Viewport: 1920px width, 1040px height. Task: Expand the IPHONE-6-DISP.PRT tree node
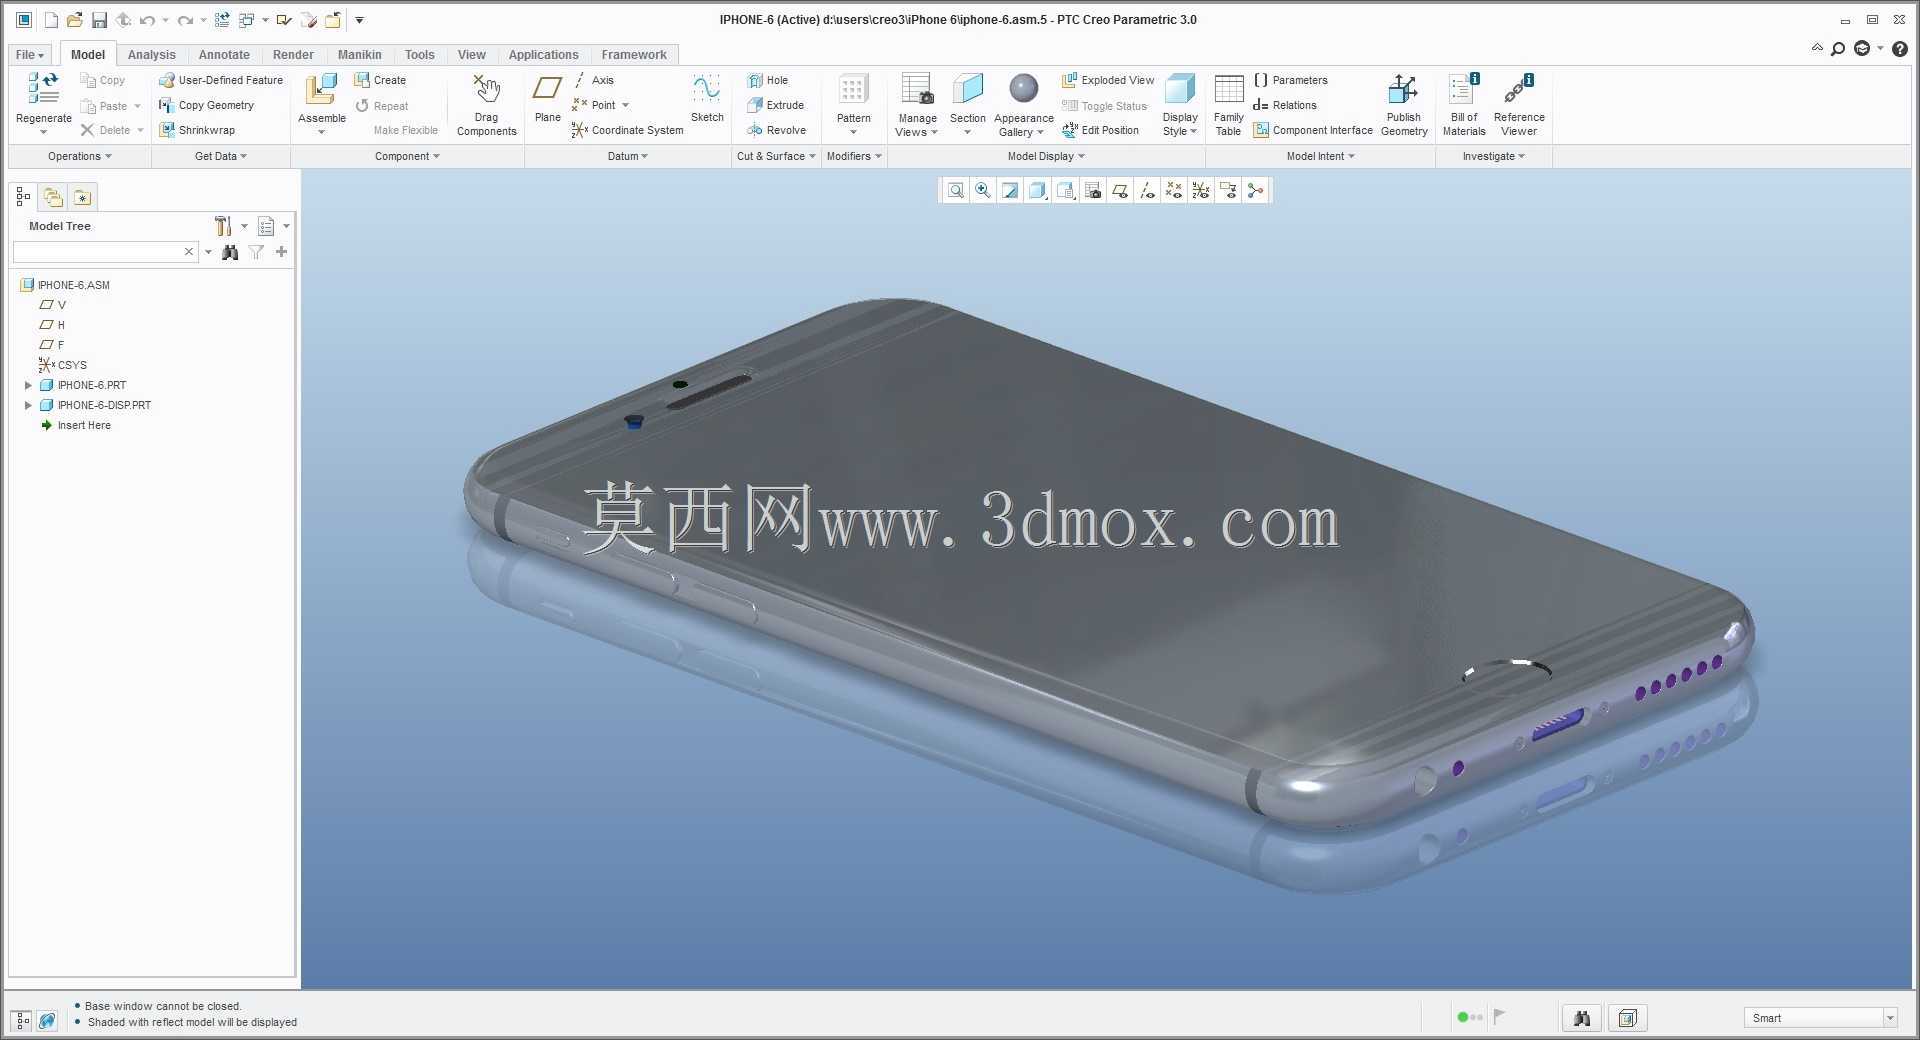(x=28, y=405)
